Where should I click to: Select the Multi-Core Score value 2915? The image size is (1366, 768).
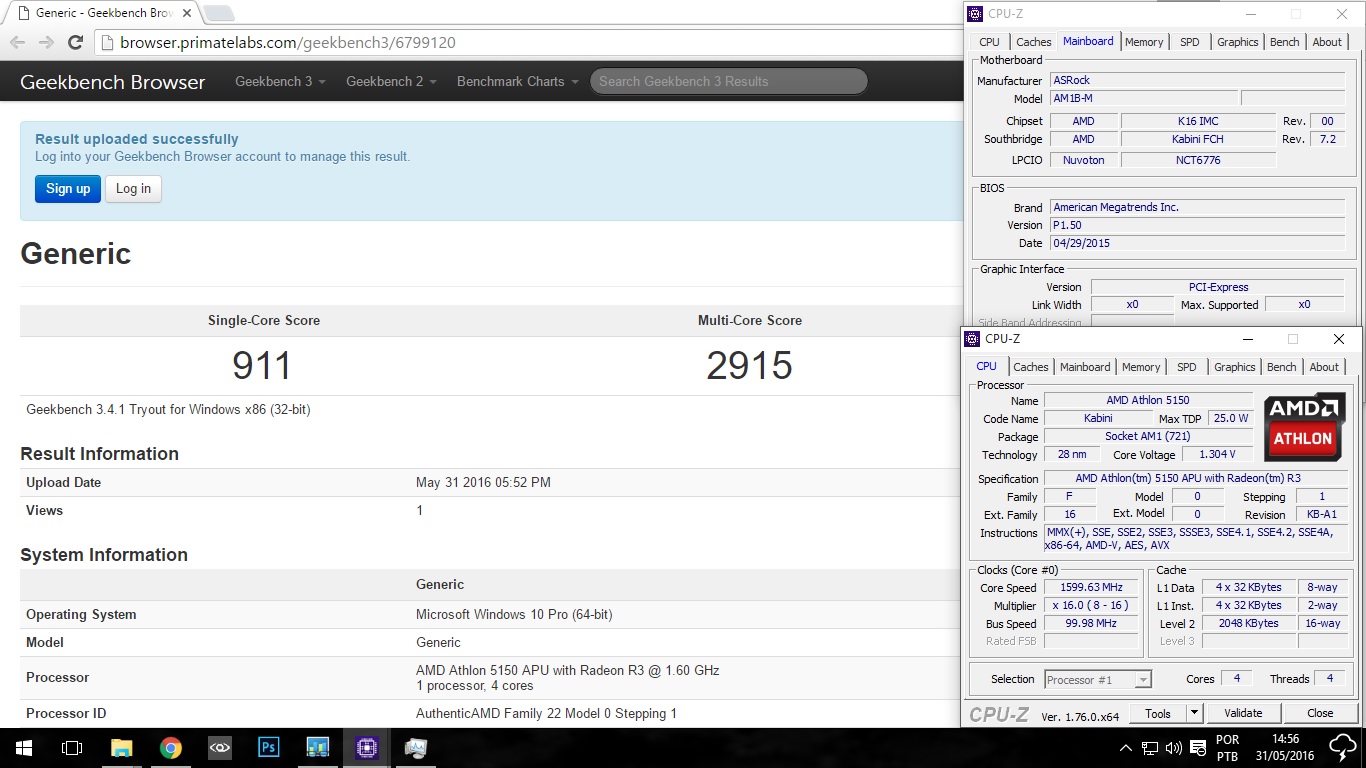(750, 366)
